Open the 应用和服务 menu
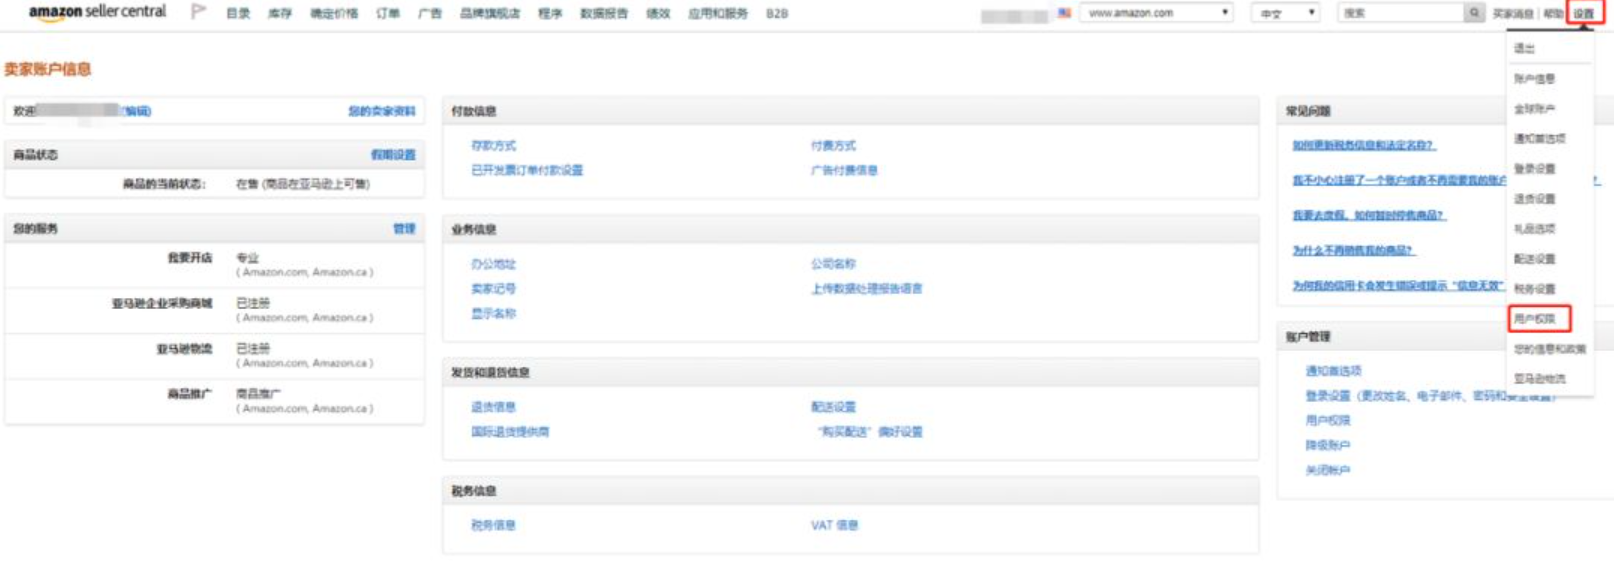Screen dimensions: 1614x566 pyautogui.click(x=718, y=14)
